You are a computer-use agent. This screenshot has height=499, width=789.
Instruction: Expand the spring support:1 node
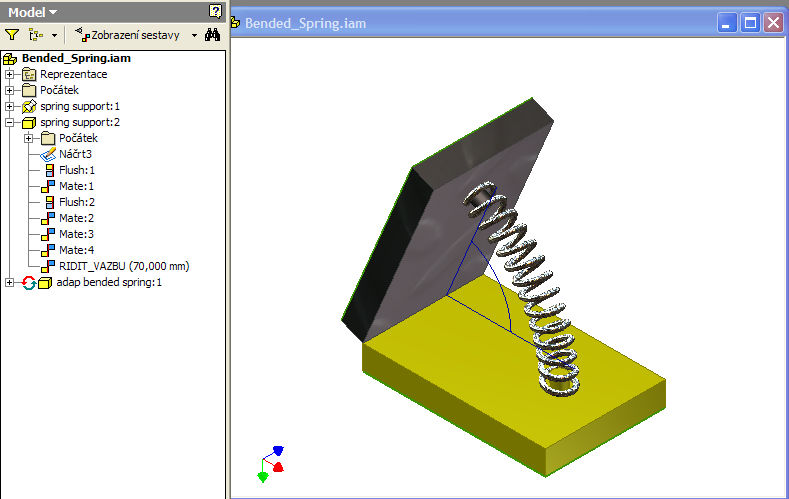click(x=10, y=106)
